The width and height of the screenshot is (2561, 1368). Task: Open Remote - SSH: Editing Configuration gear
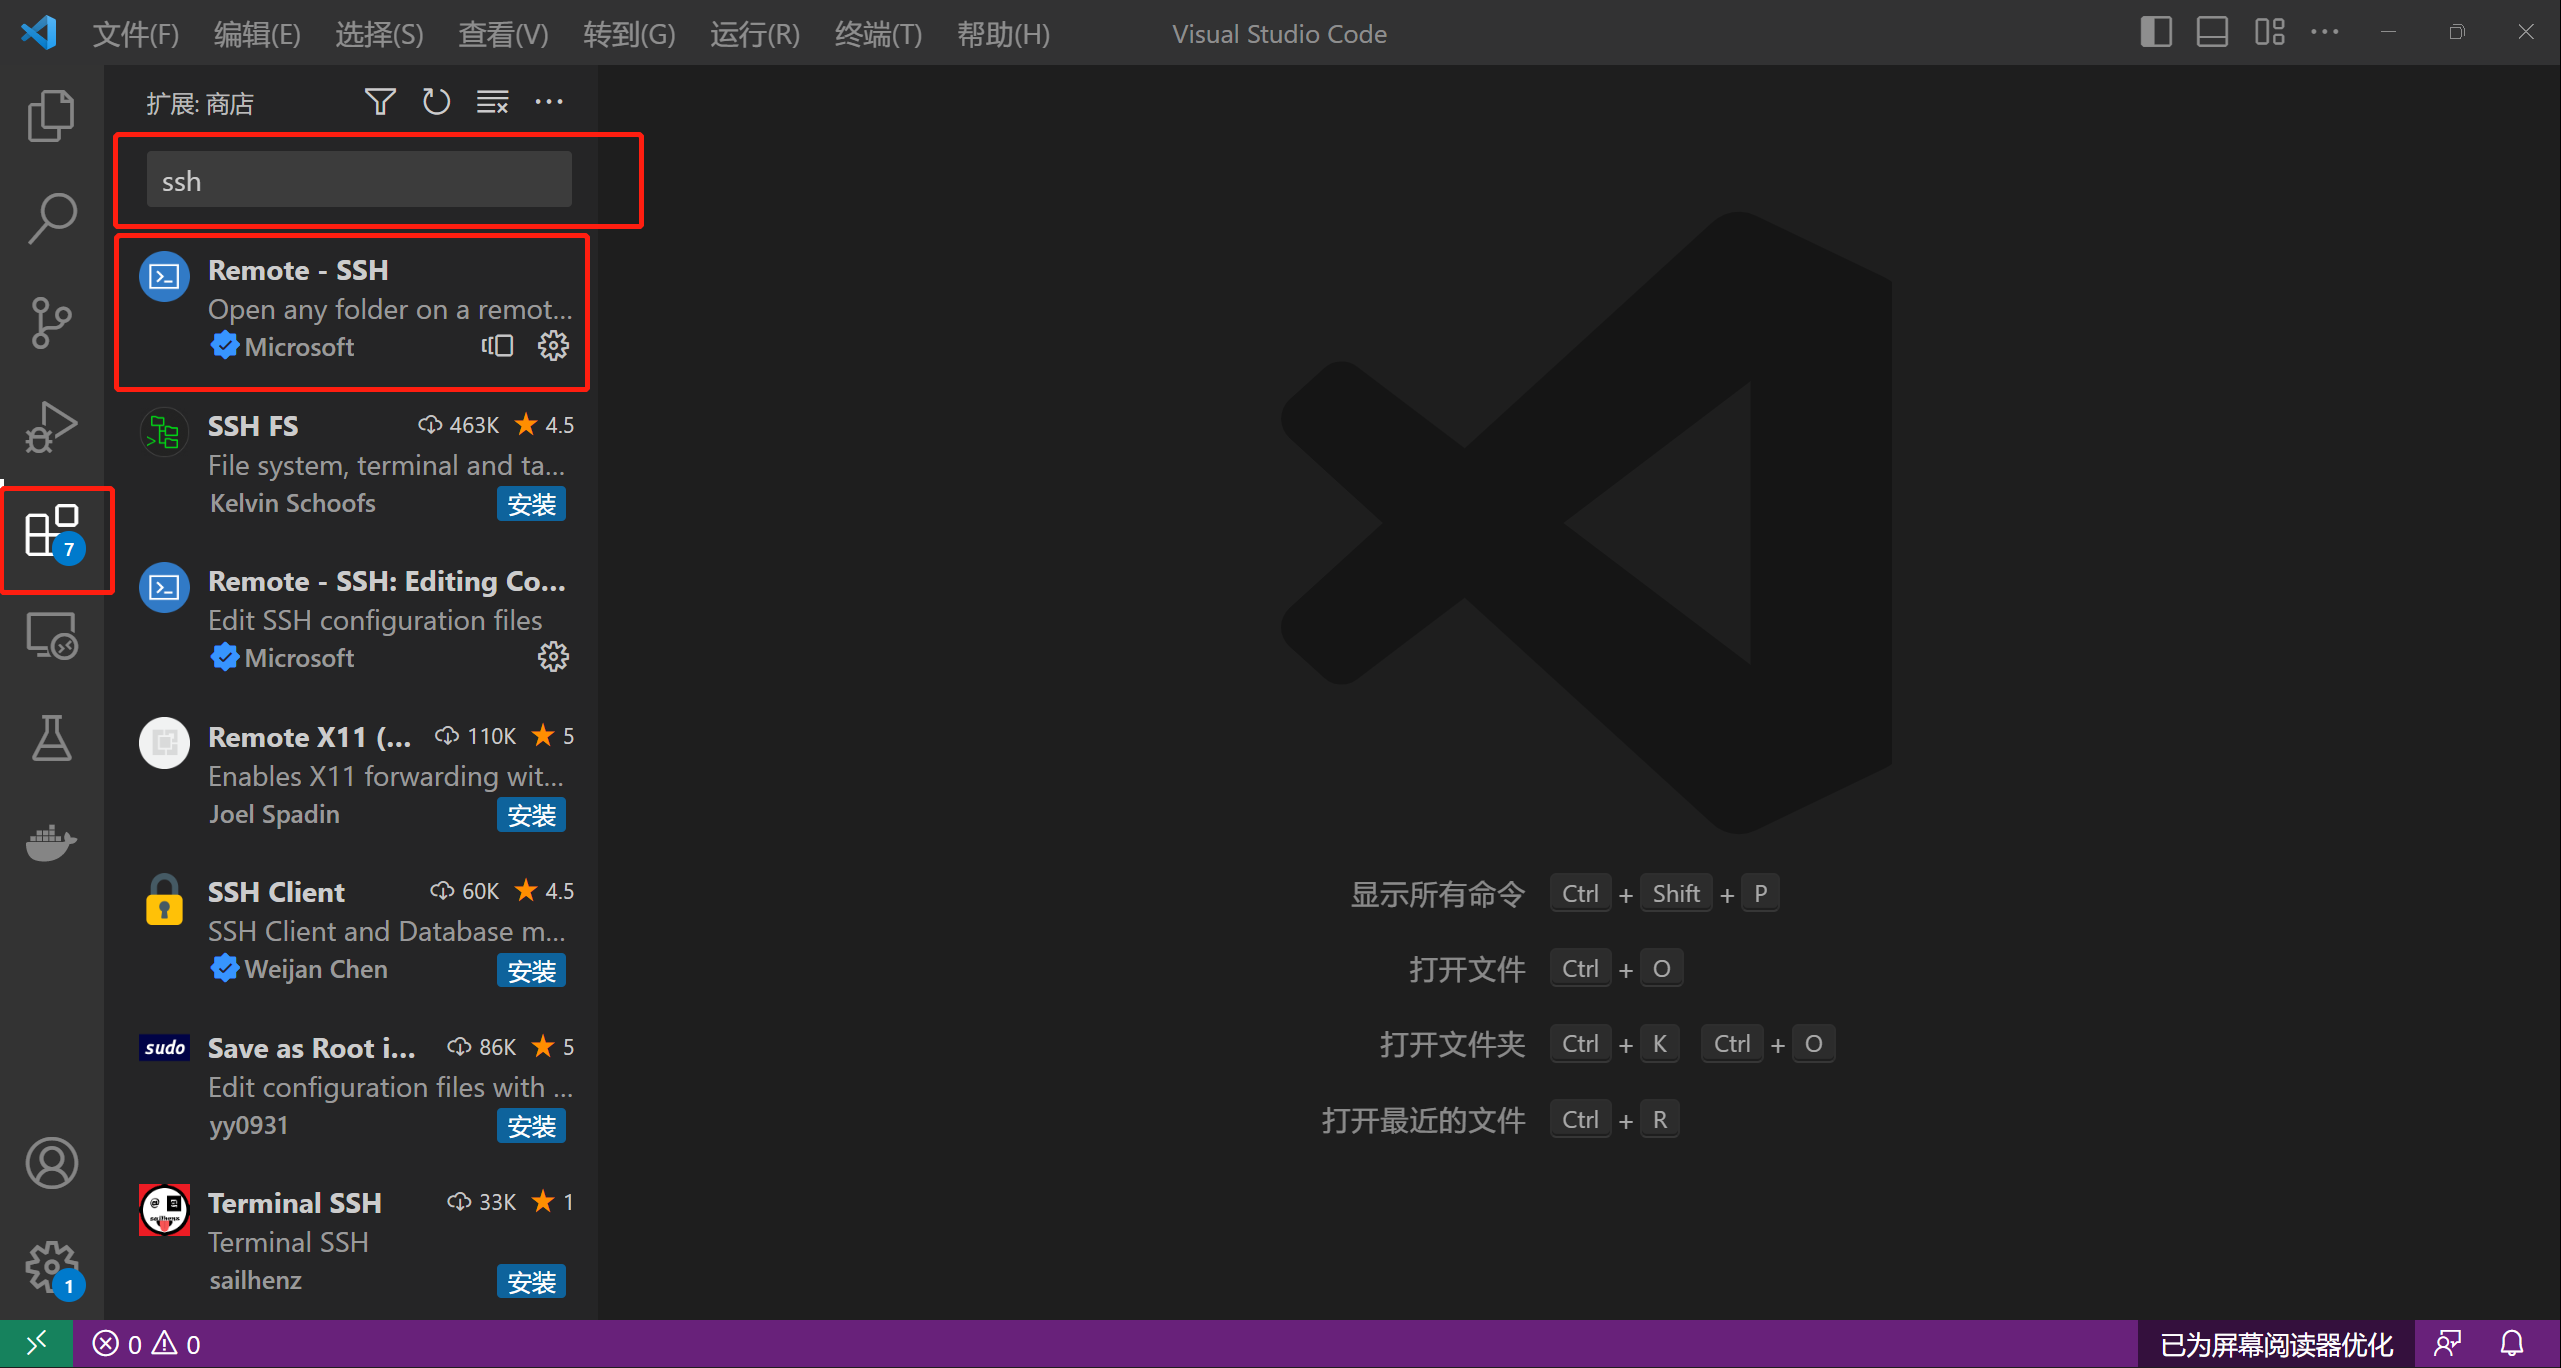click(553, 657)
